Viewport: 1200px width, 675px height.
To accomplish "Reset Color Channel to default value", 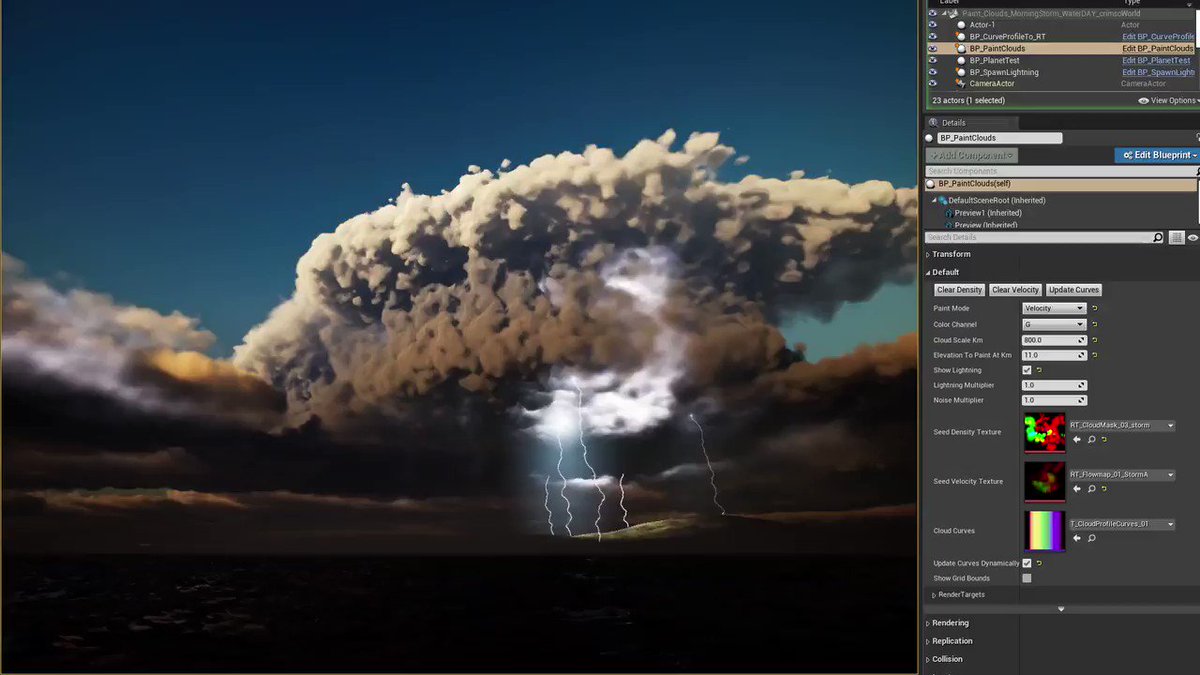I will (x=1095, y=325).
